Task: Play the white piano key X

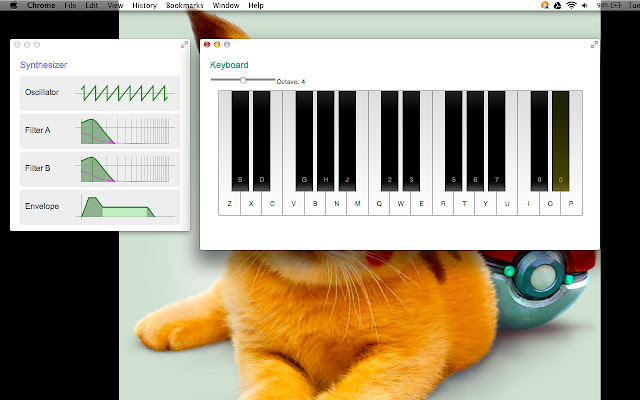Action: (251, 203)
